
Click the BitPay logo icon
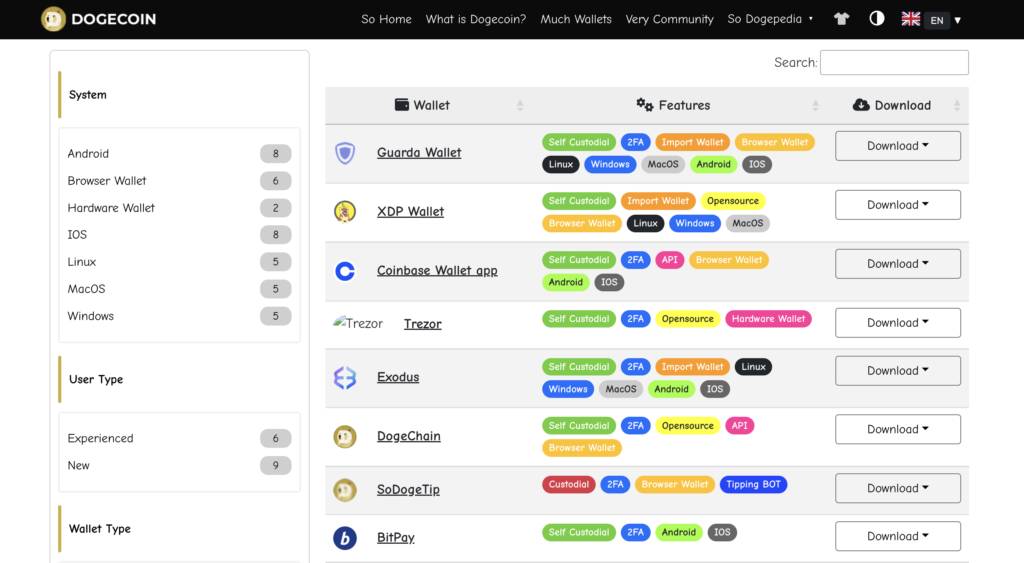[x=345, y=538]
